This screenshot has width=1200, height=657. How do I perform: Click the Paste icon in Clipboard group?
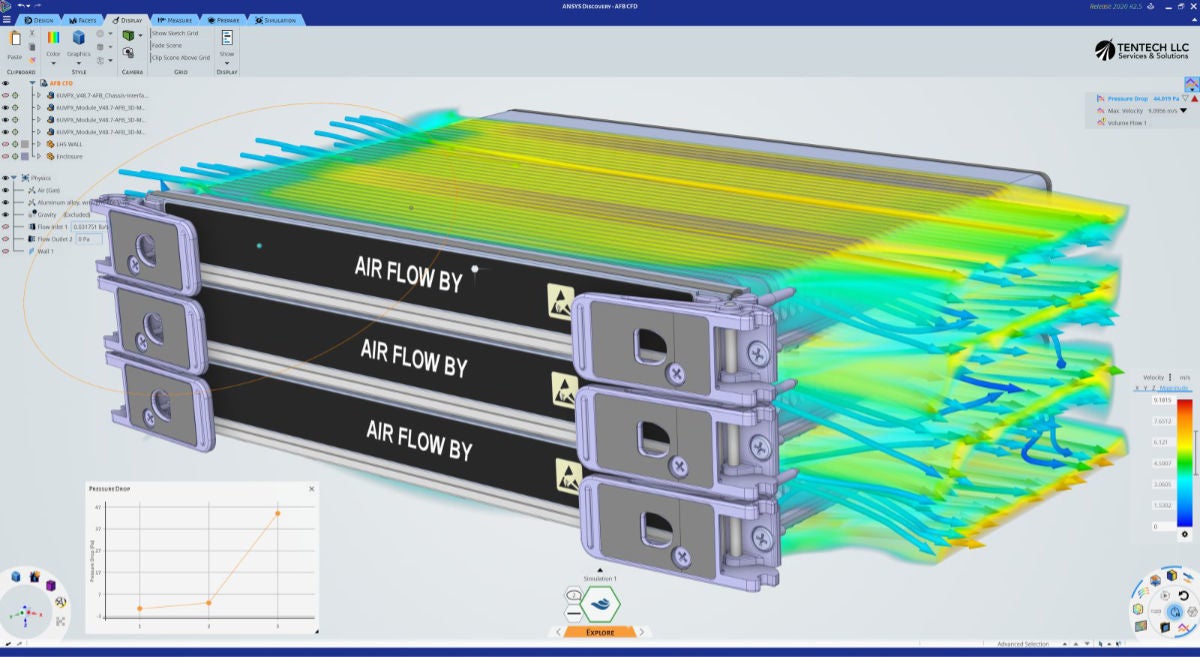(15, 38)
